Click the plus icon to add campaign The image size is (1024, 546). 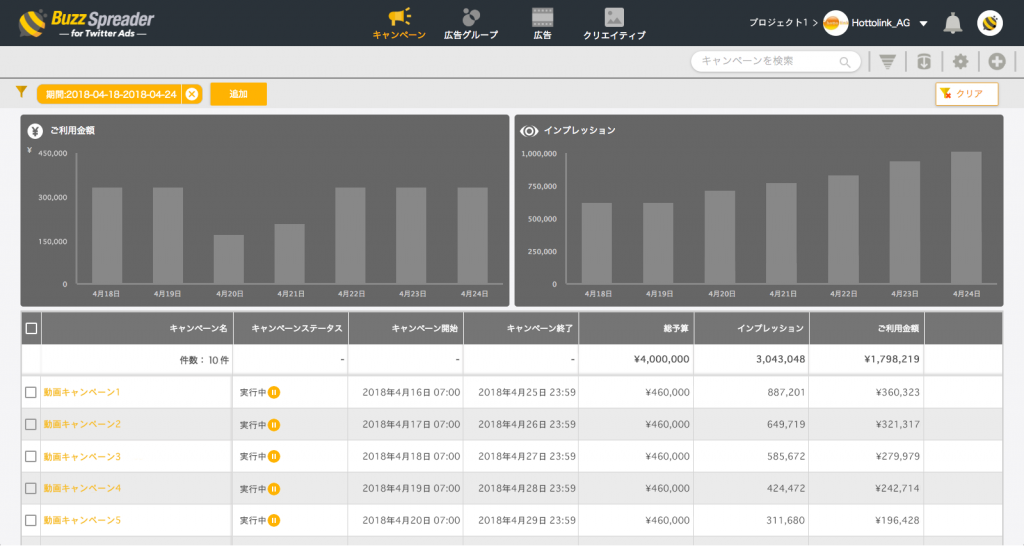pyautogui.click(x=997, y=61)
